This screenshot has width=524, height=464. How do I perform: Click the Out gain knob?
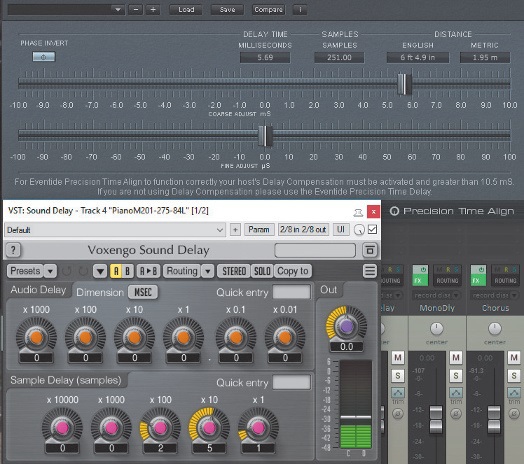(x=346, y=326)
